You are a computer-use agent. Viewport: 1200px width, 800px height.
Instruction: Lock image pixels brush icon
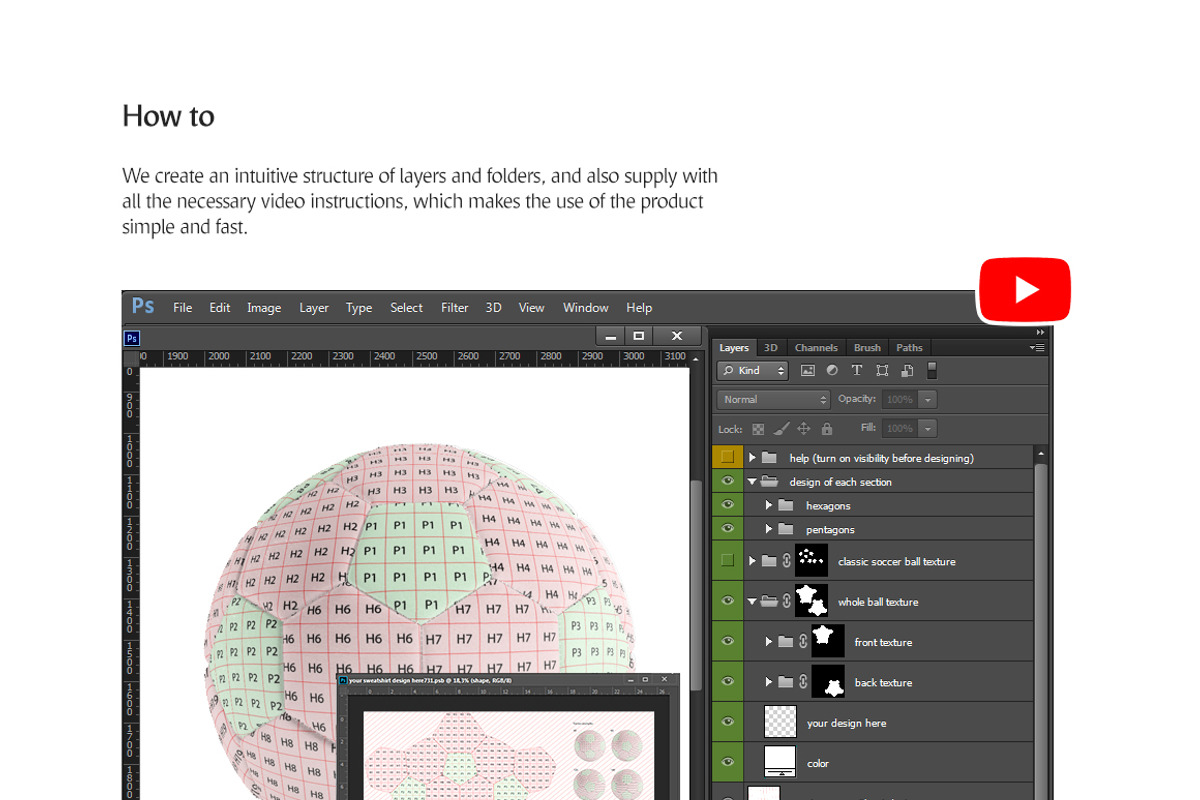click(x=781, y=428)
